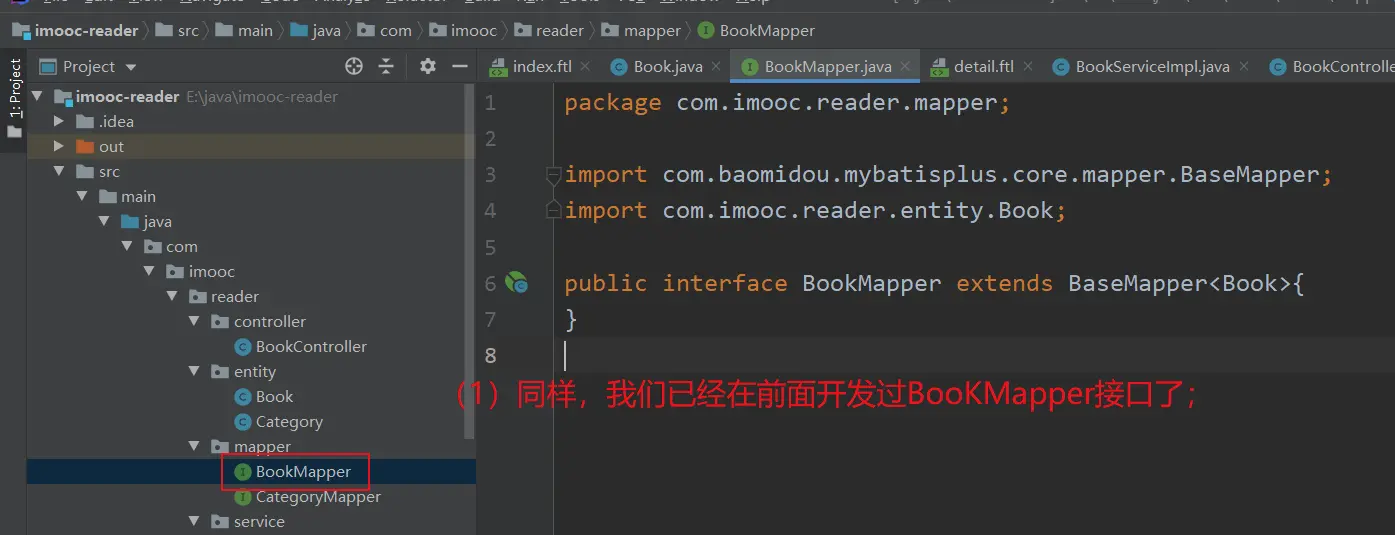Hide the Project panel with minimize icon
The height and width of the screenshot is (535, 1395).
click(x=460, y=67)
